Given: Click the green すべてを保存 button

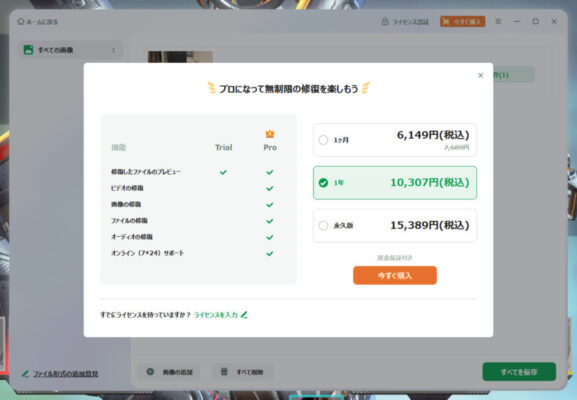Looking at the screenshot, I should pos(519,372).
